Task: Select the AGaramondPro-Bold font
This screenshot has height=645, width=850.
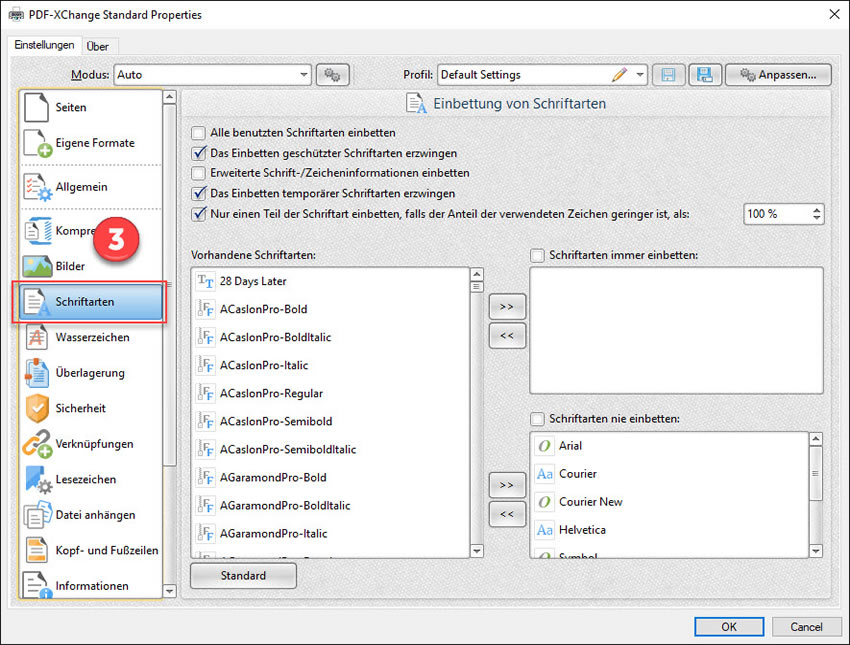Action: tap(330, 478)
